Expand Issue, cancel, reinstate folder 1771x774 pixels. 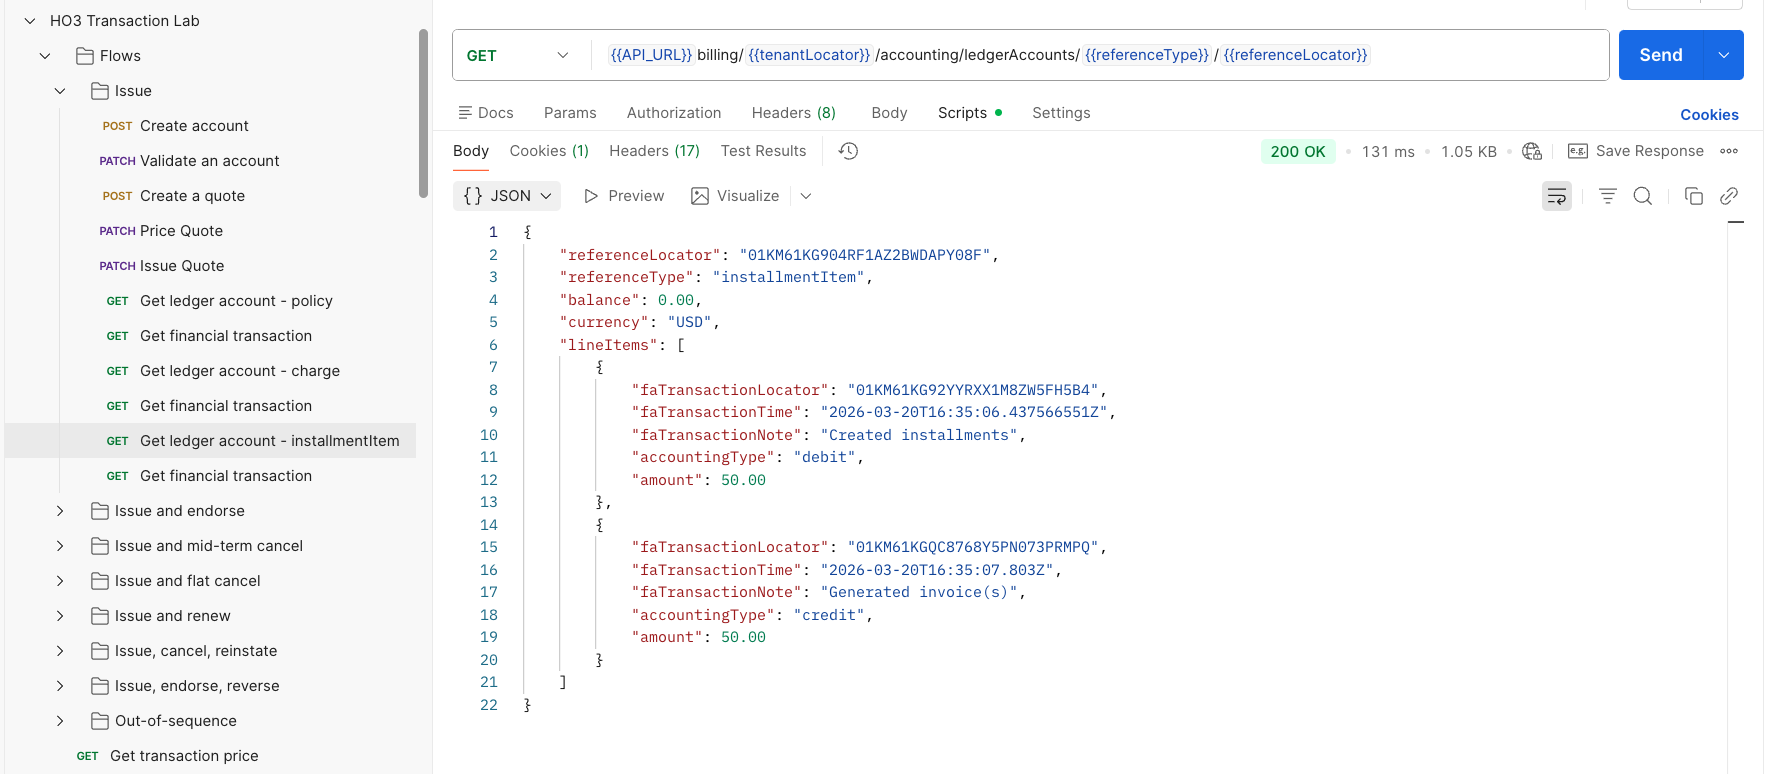point(60,651)
